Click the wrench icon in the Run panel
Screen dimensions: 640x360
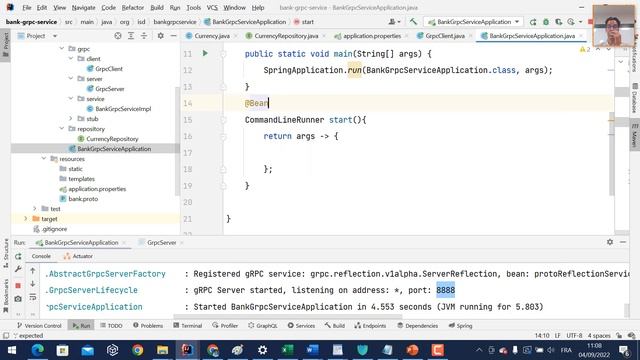(x=18, y=269)
